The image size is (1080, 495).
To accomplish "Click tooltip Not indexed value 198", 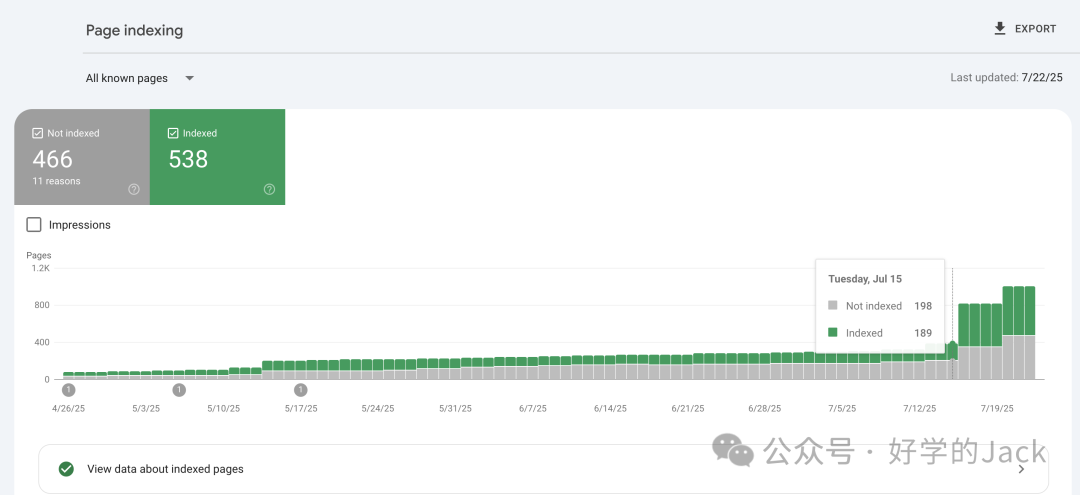I will click(x=923, y=306).
